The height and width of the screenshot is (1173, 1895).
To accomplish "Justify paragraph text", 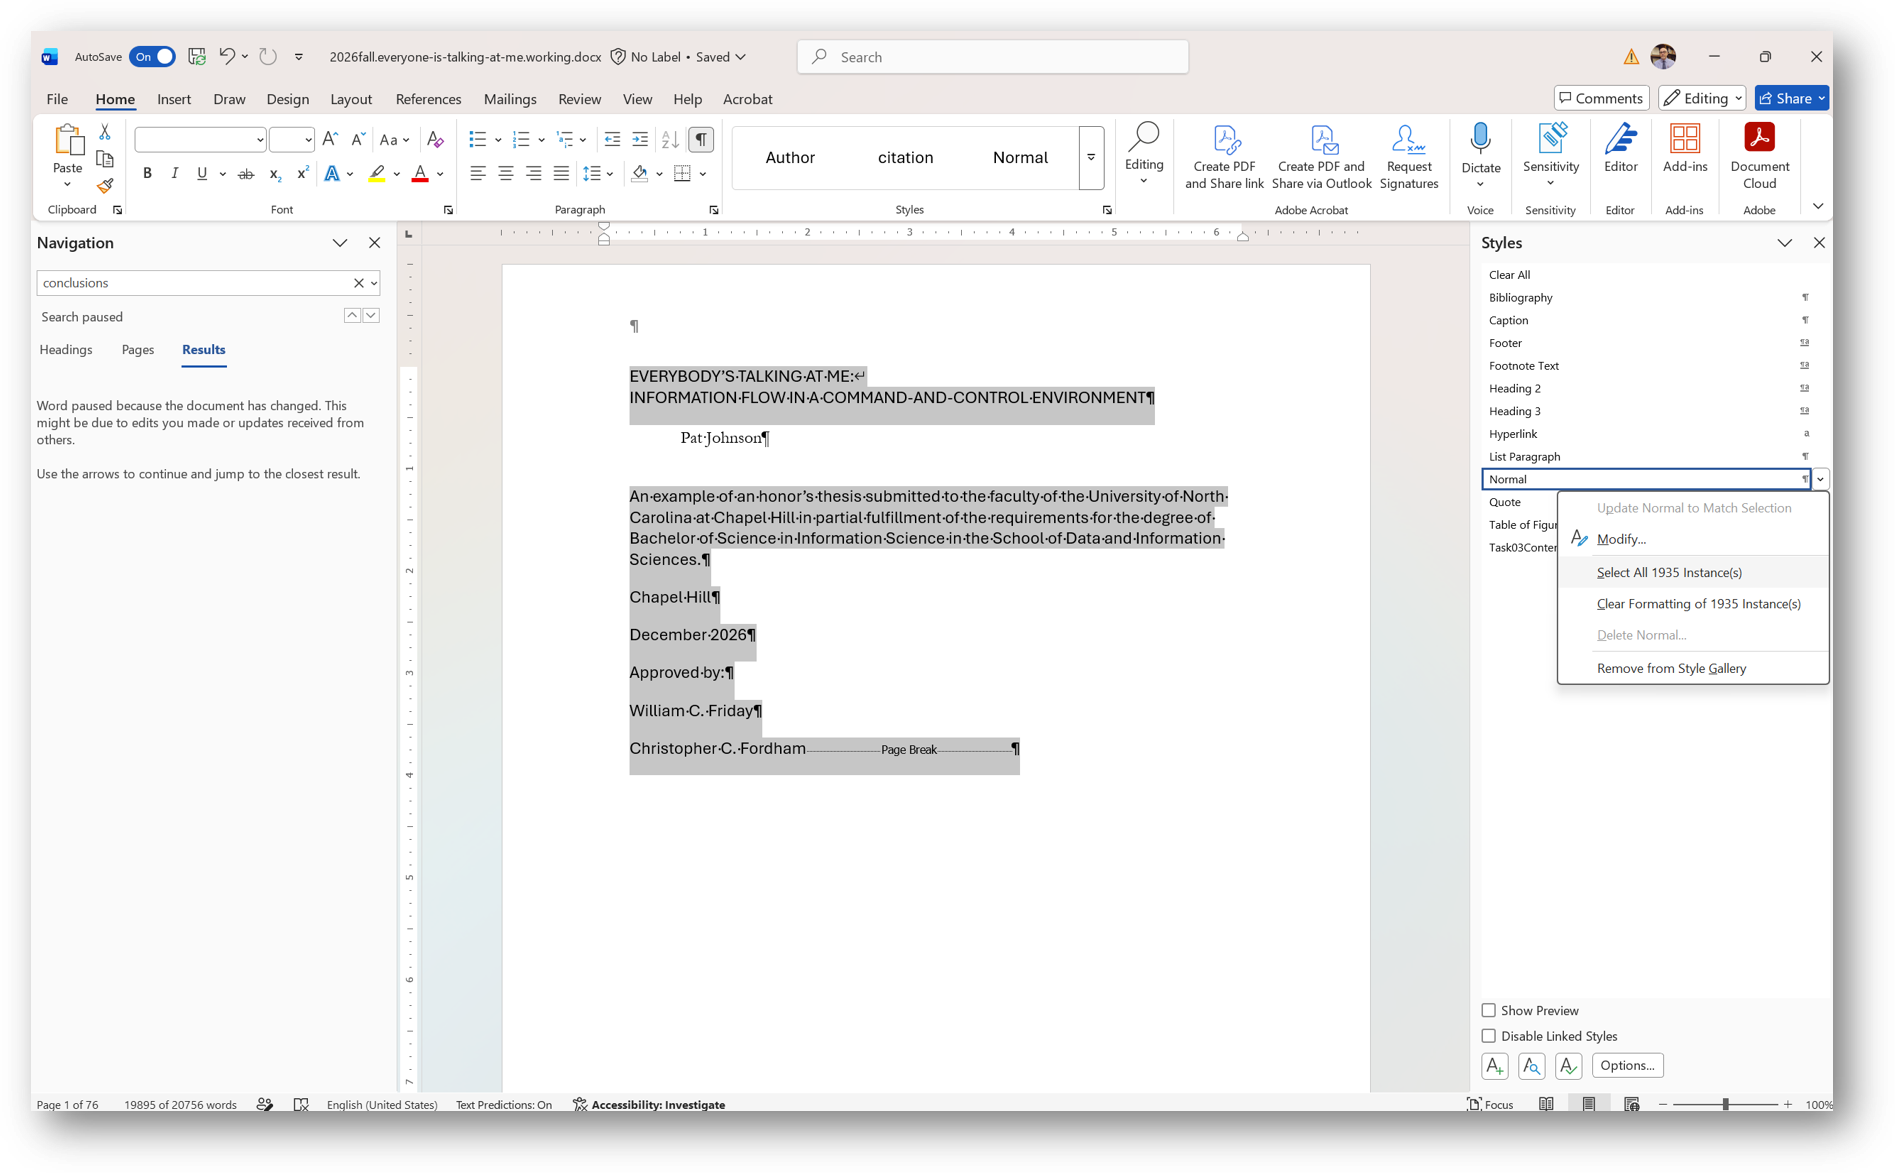I will (x=562, y=174).
